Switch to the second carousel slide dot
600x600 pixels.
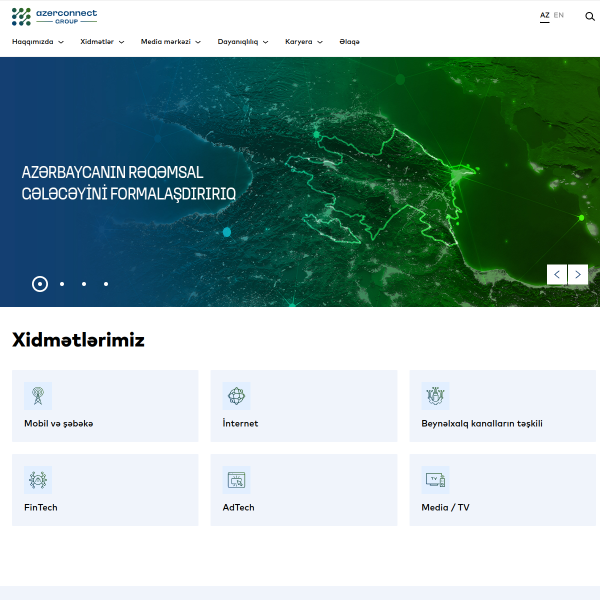[62, 284]
